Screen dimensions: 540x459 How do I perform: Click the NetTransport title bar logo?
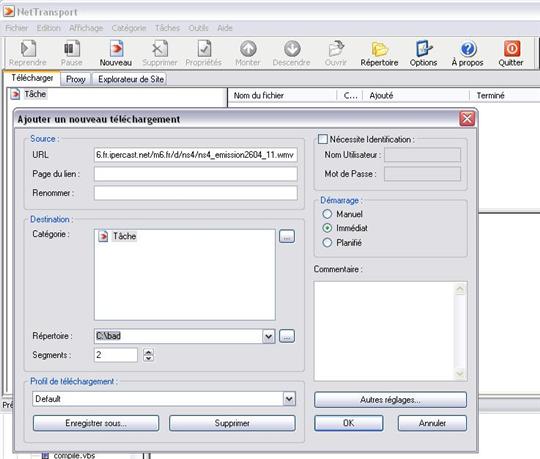tap(9, 11)
